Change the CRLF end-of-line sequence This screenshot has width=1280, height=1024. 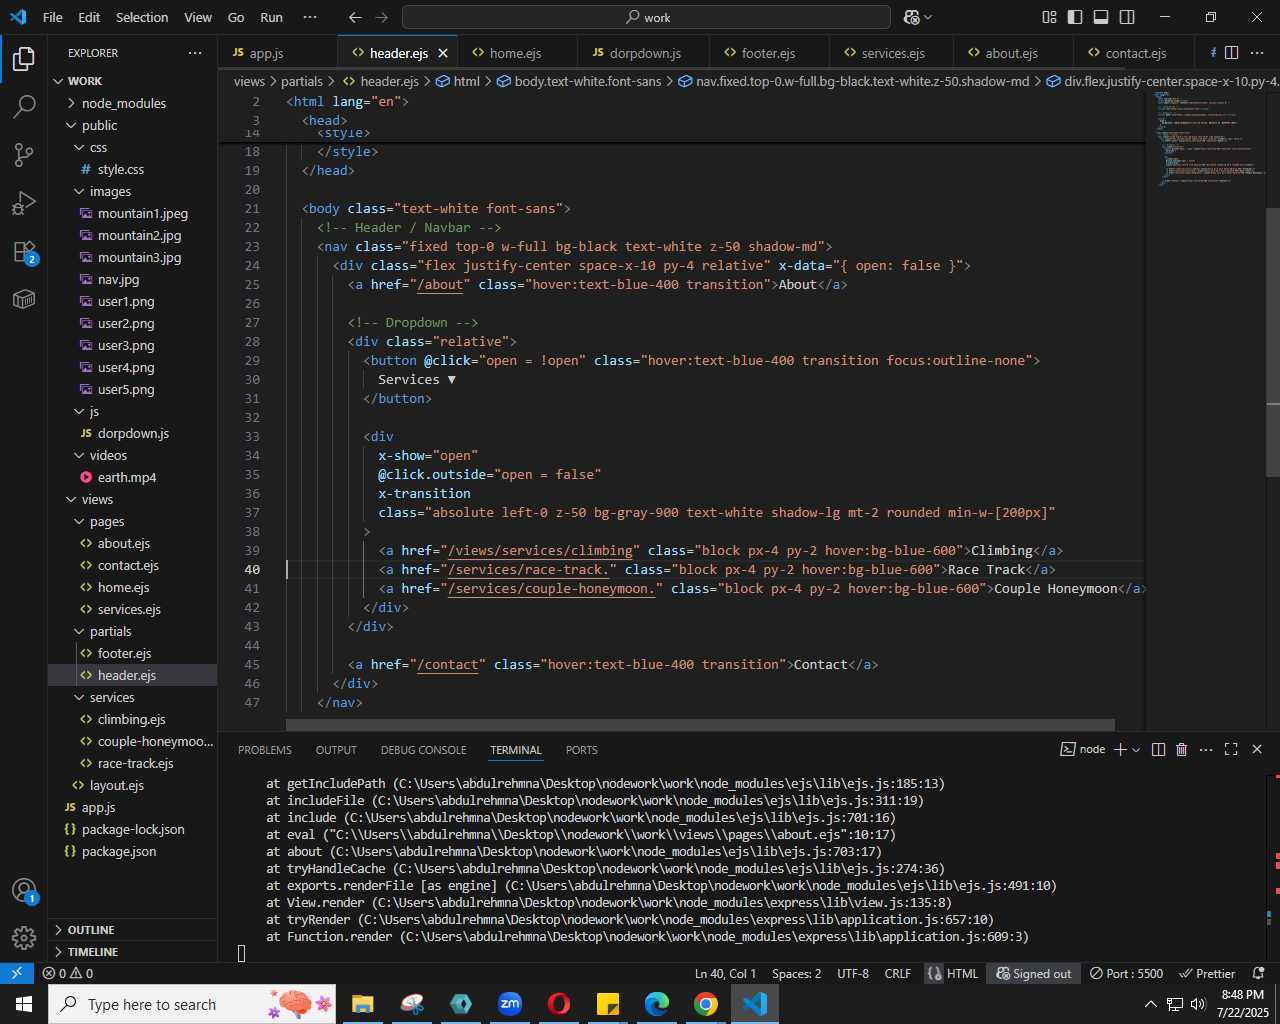click(x=897, y=973)
